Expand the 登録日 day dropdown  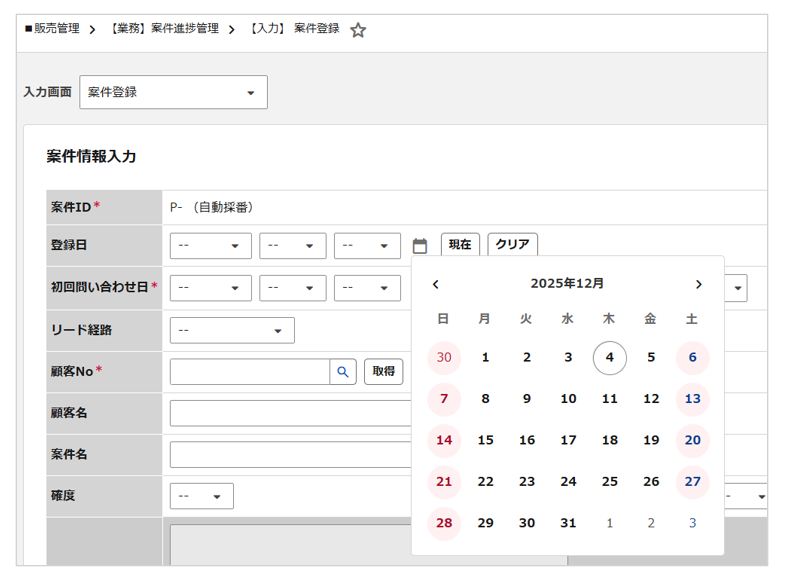(x=367, y=245)
